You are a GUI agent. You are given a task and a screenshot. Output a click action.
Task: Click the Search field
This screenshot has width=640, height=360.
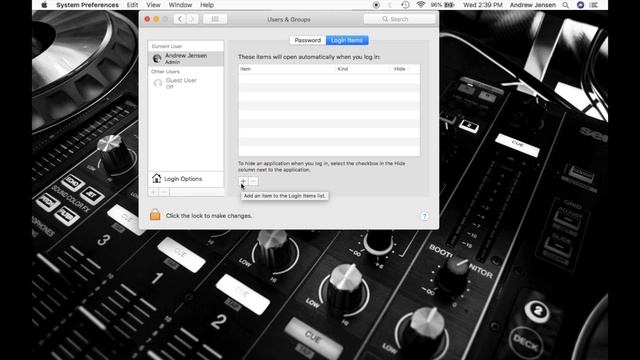[399, 19]
